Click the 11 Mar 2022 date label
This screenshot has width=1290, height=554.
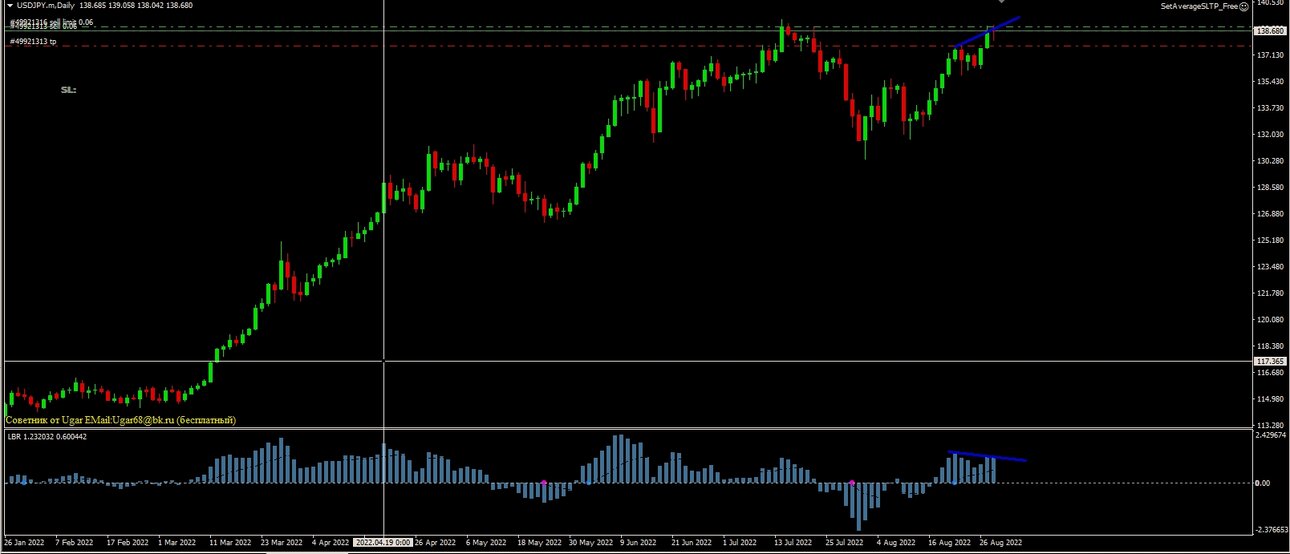[x=230, y=543]
